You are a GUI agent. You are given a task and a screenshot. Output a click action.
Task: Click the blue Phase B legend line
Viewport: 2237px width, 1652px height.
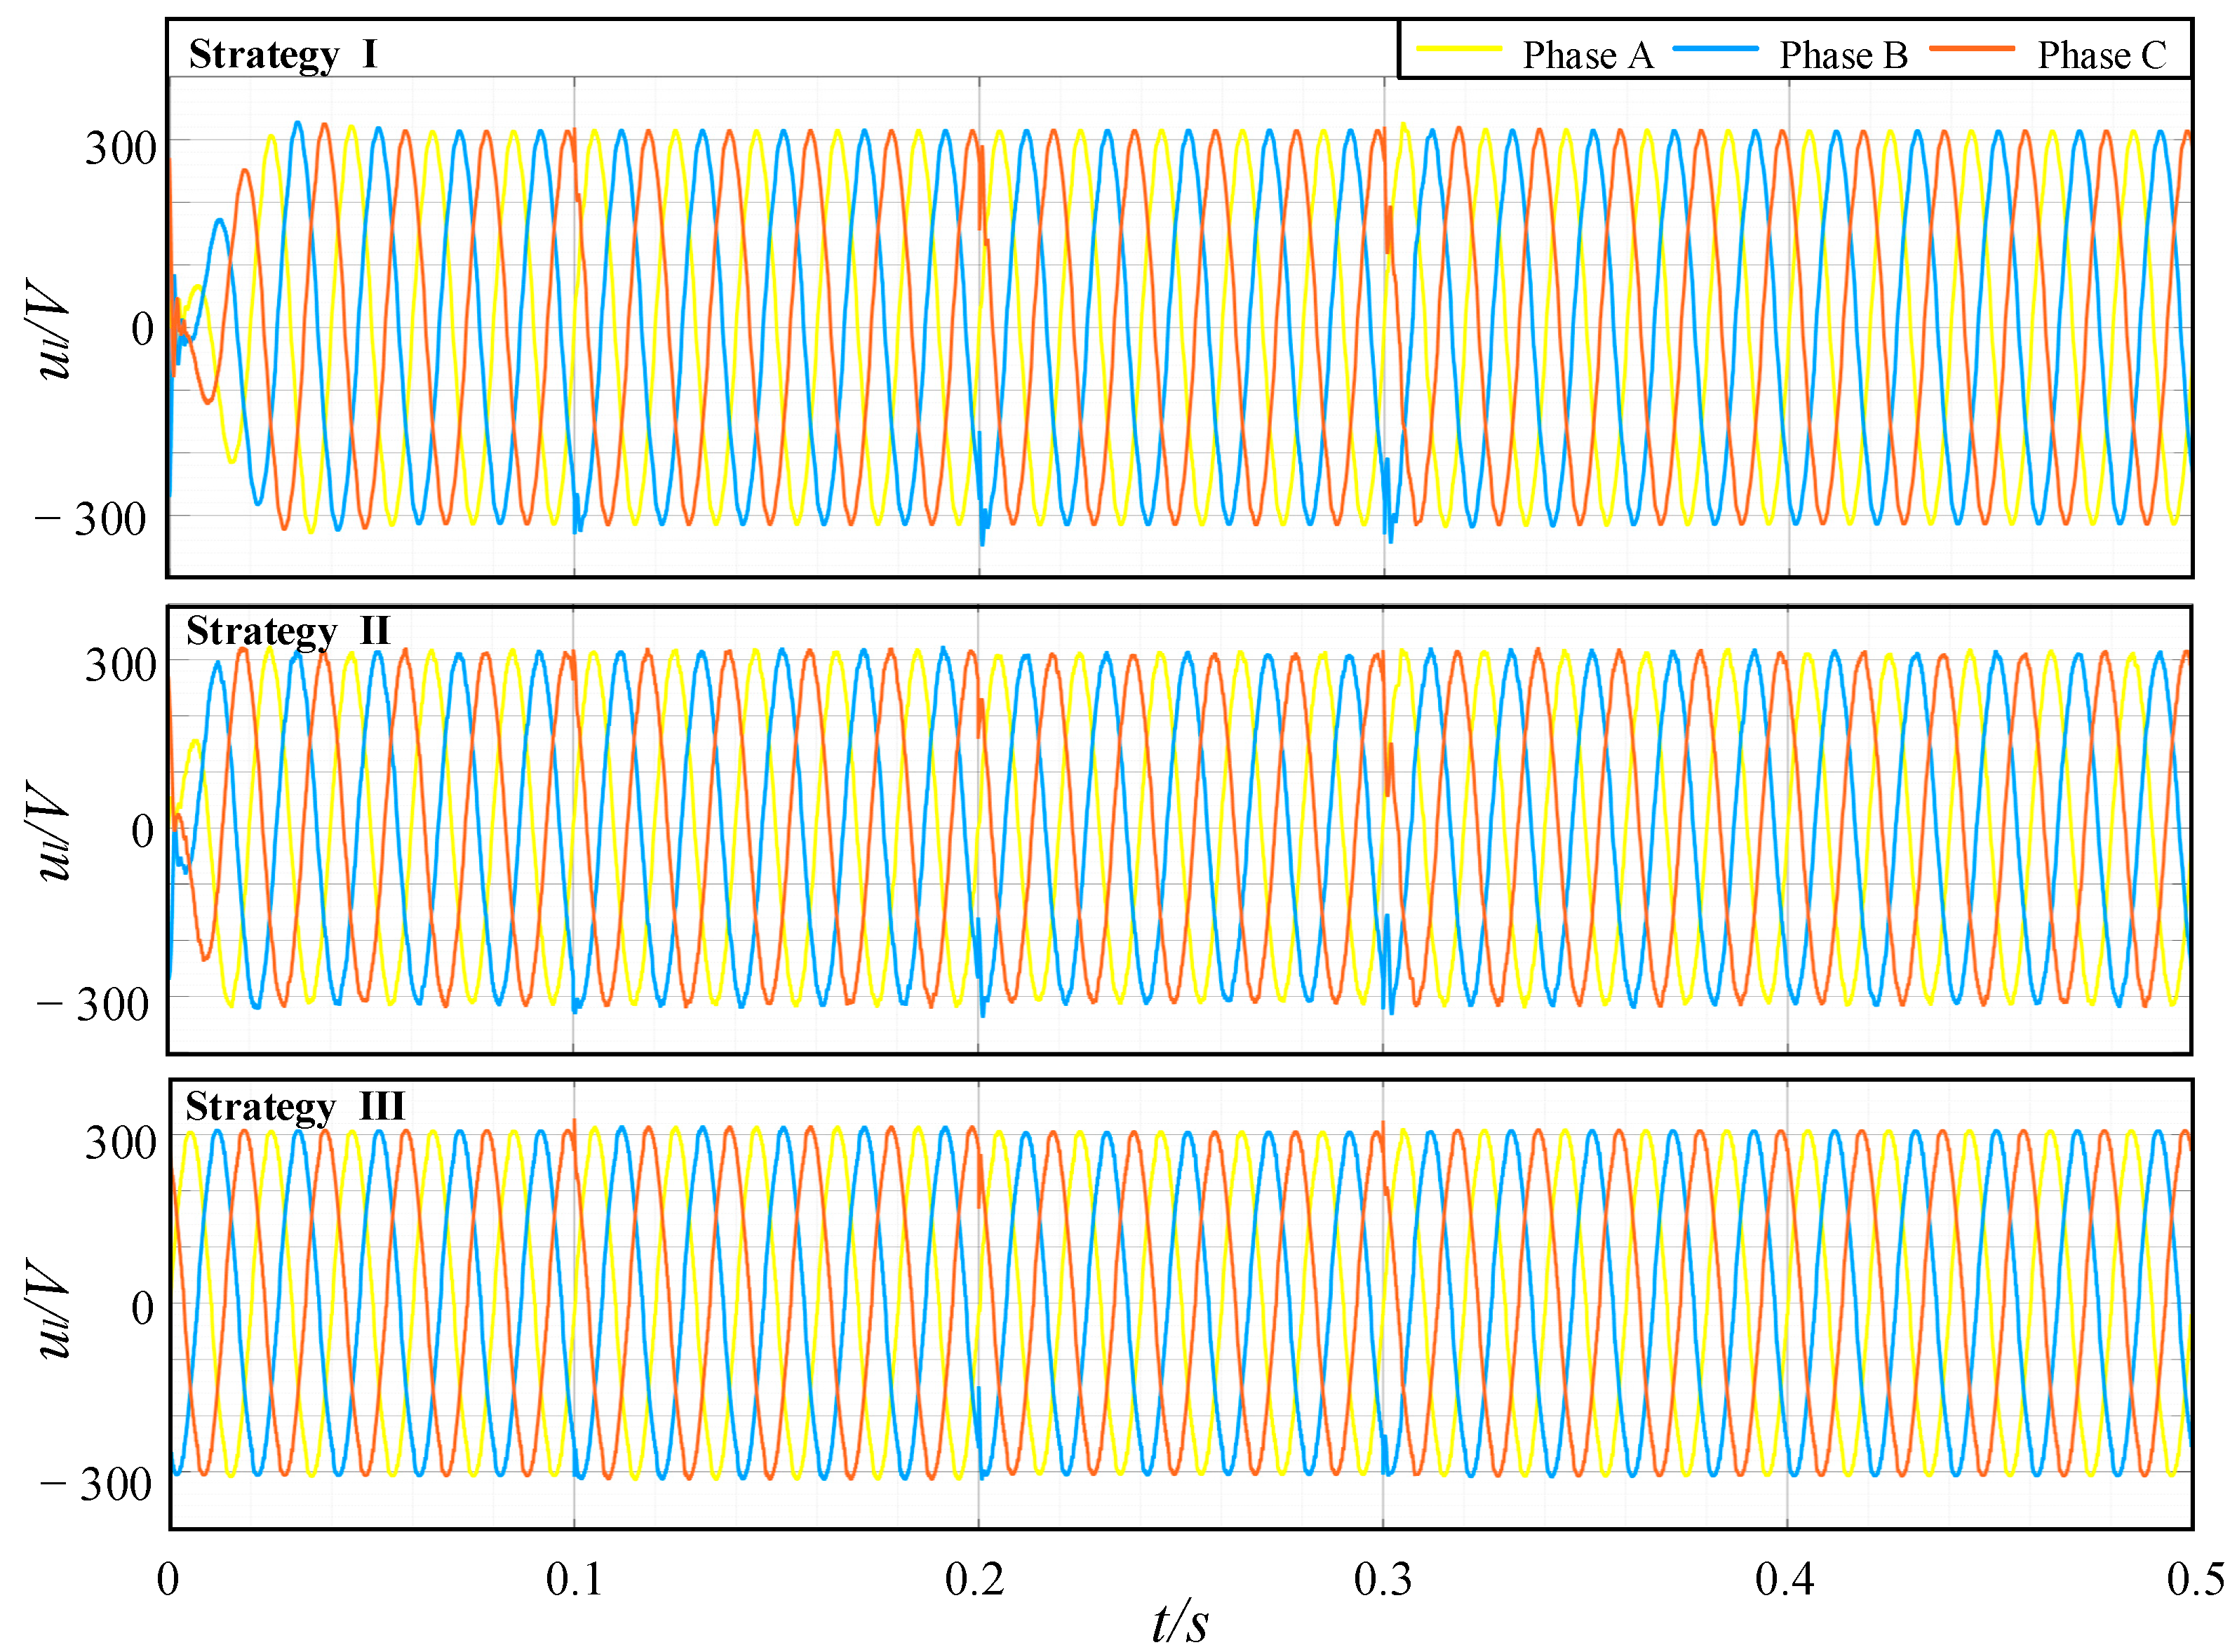click(1716, 48)
